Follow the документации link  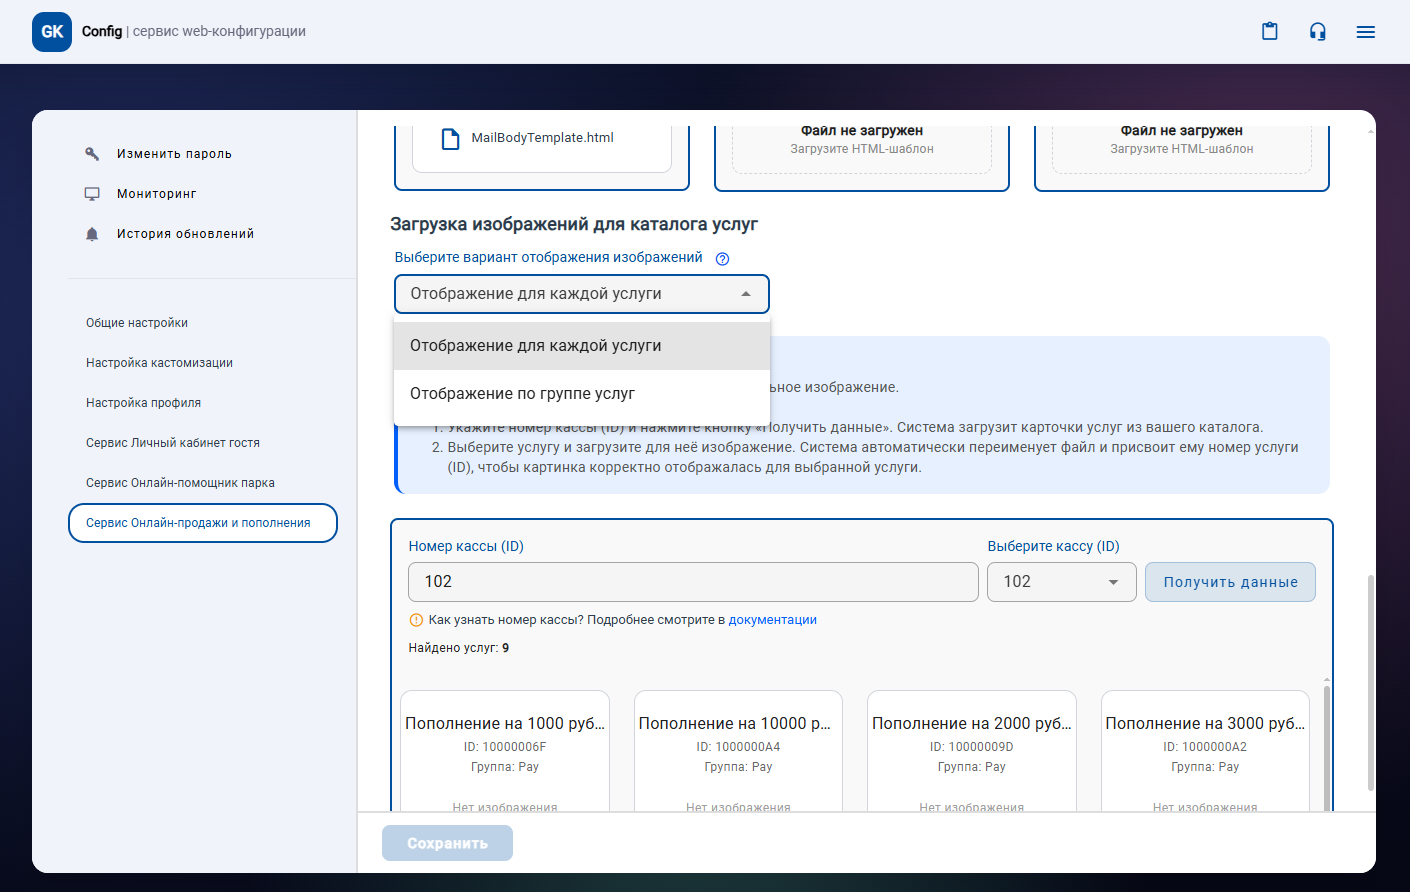tap(772, 620)
